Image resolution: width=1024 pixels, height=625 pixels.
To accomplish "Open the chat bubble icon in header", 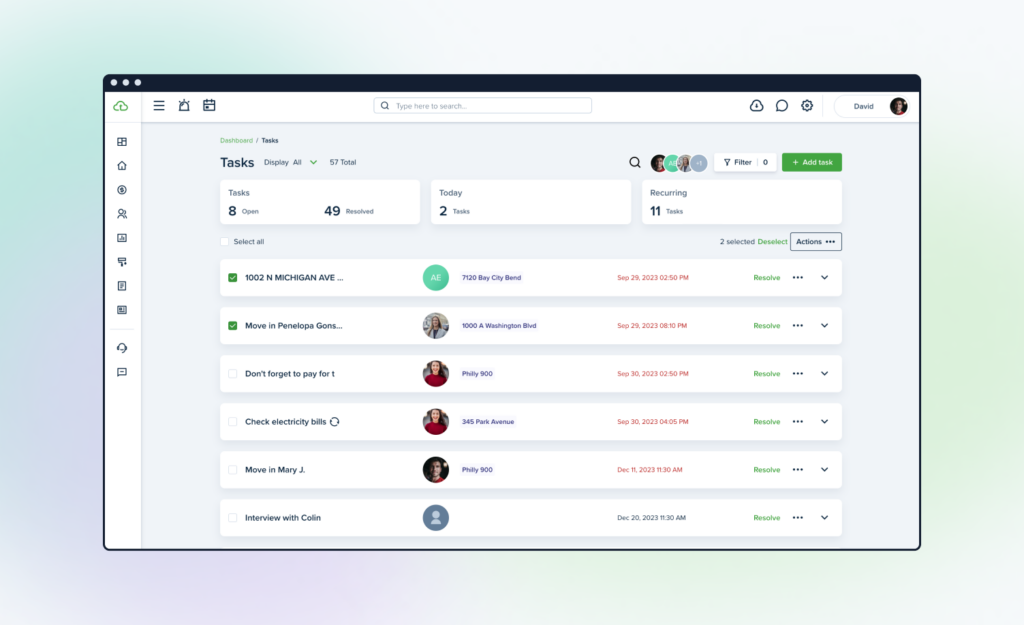I will pos(782,106).
